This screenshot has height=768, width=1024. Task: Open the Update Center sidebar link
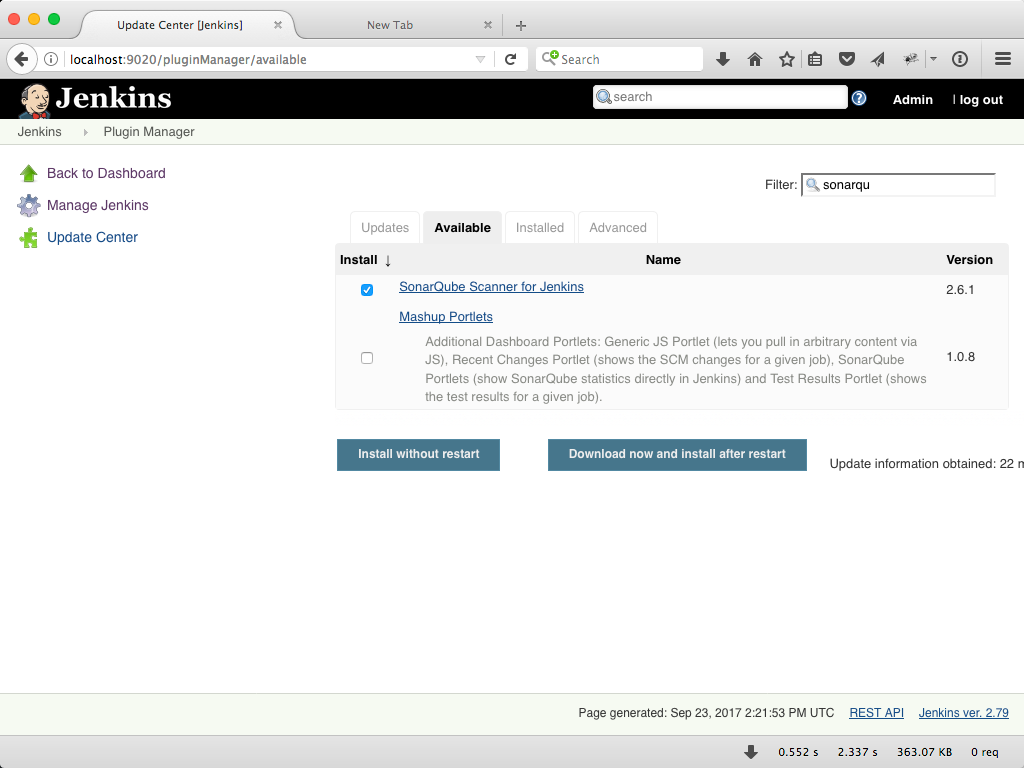point(93,237)
